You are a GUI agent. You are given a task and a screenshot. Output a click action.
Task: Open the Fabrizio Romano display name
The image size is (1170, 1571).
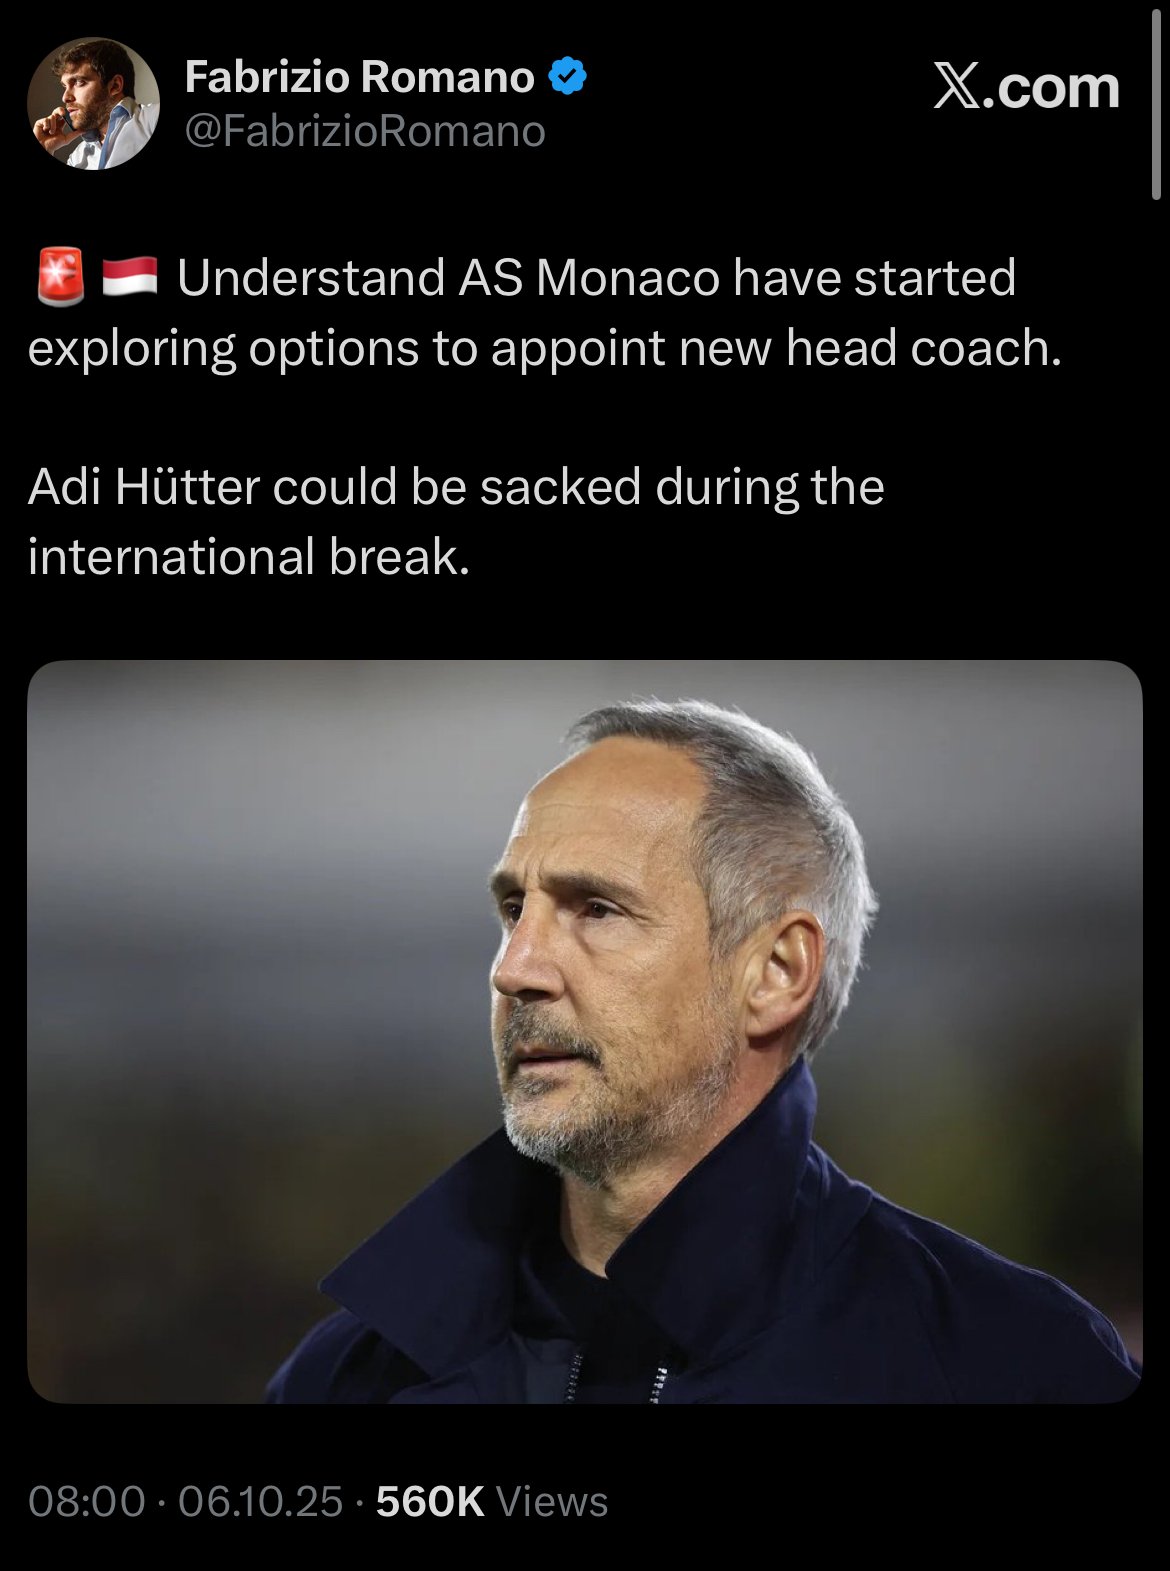click(x=360, y=77)
